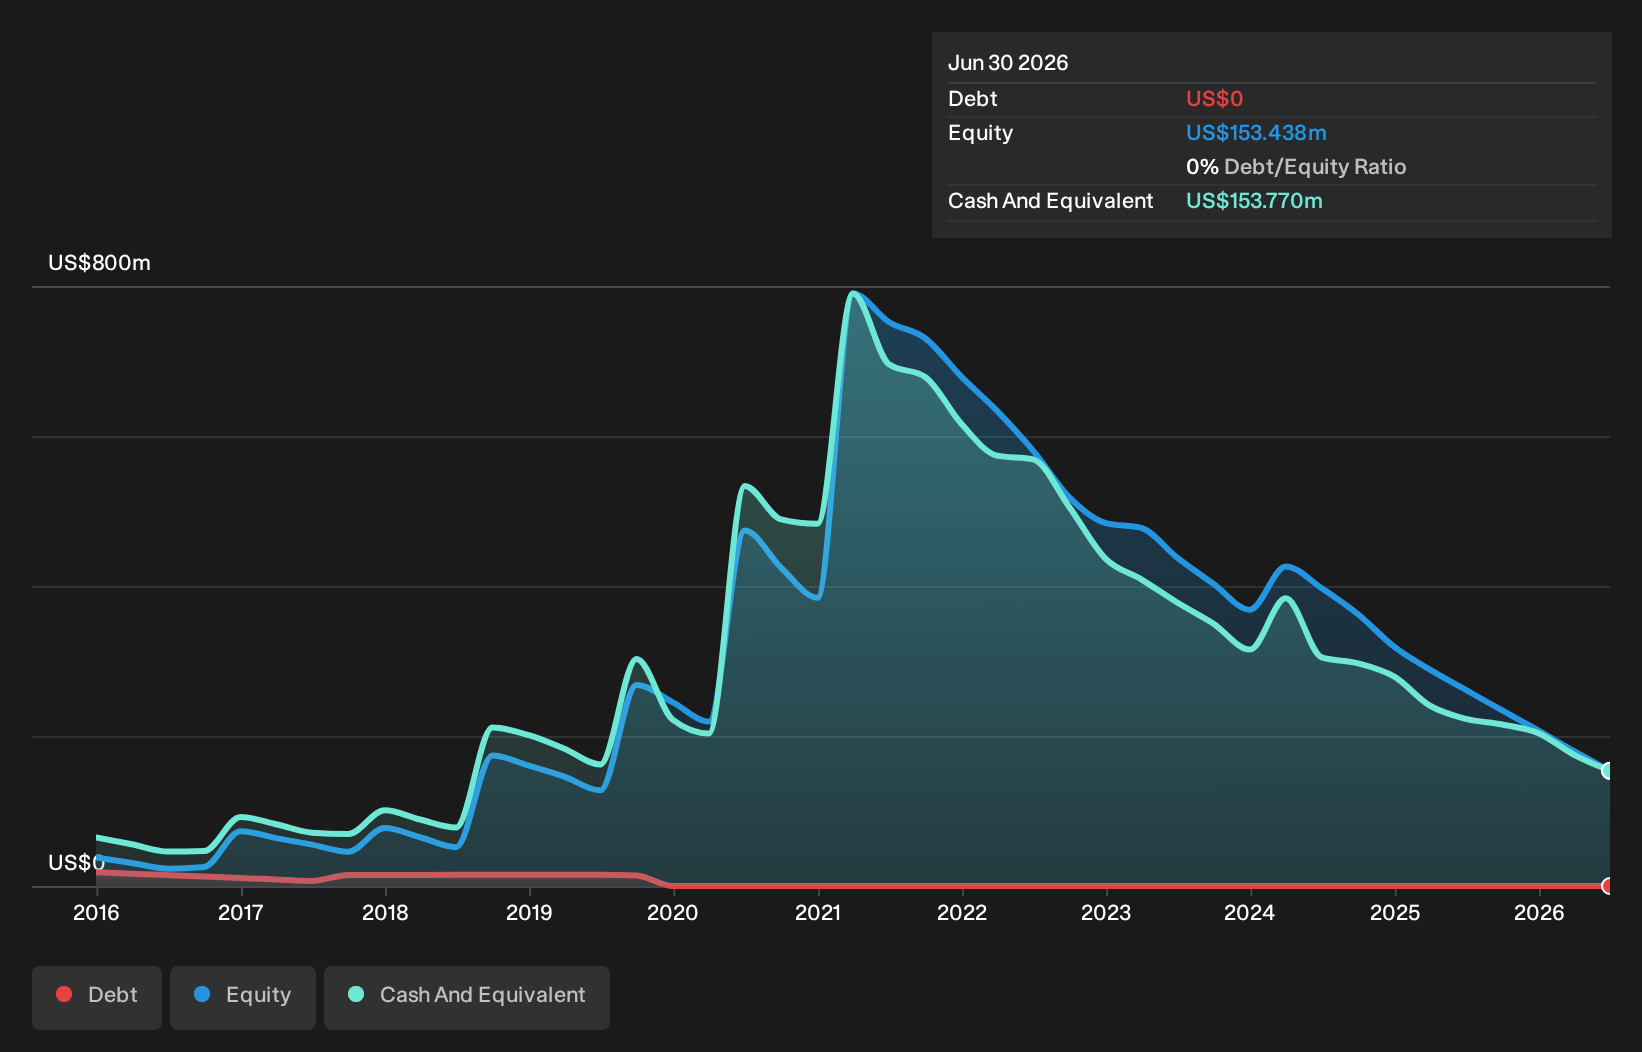
Task: Toggle the Debt legend button
Action: point(97,997)
